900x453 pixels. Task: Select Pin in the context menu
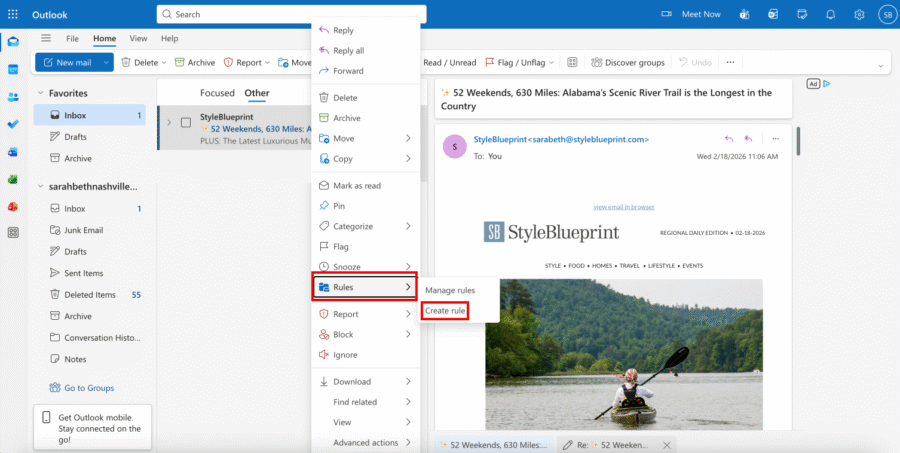coord(365,206)
